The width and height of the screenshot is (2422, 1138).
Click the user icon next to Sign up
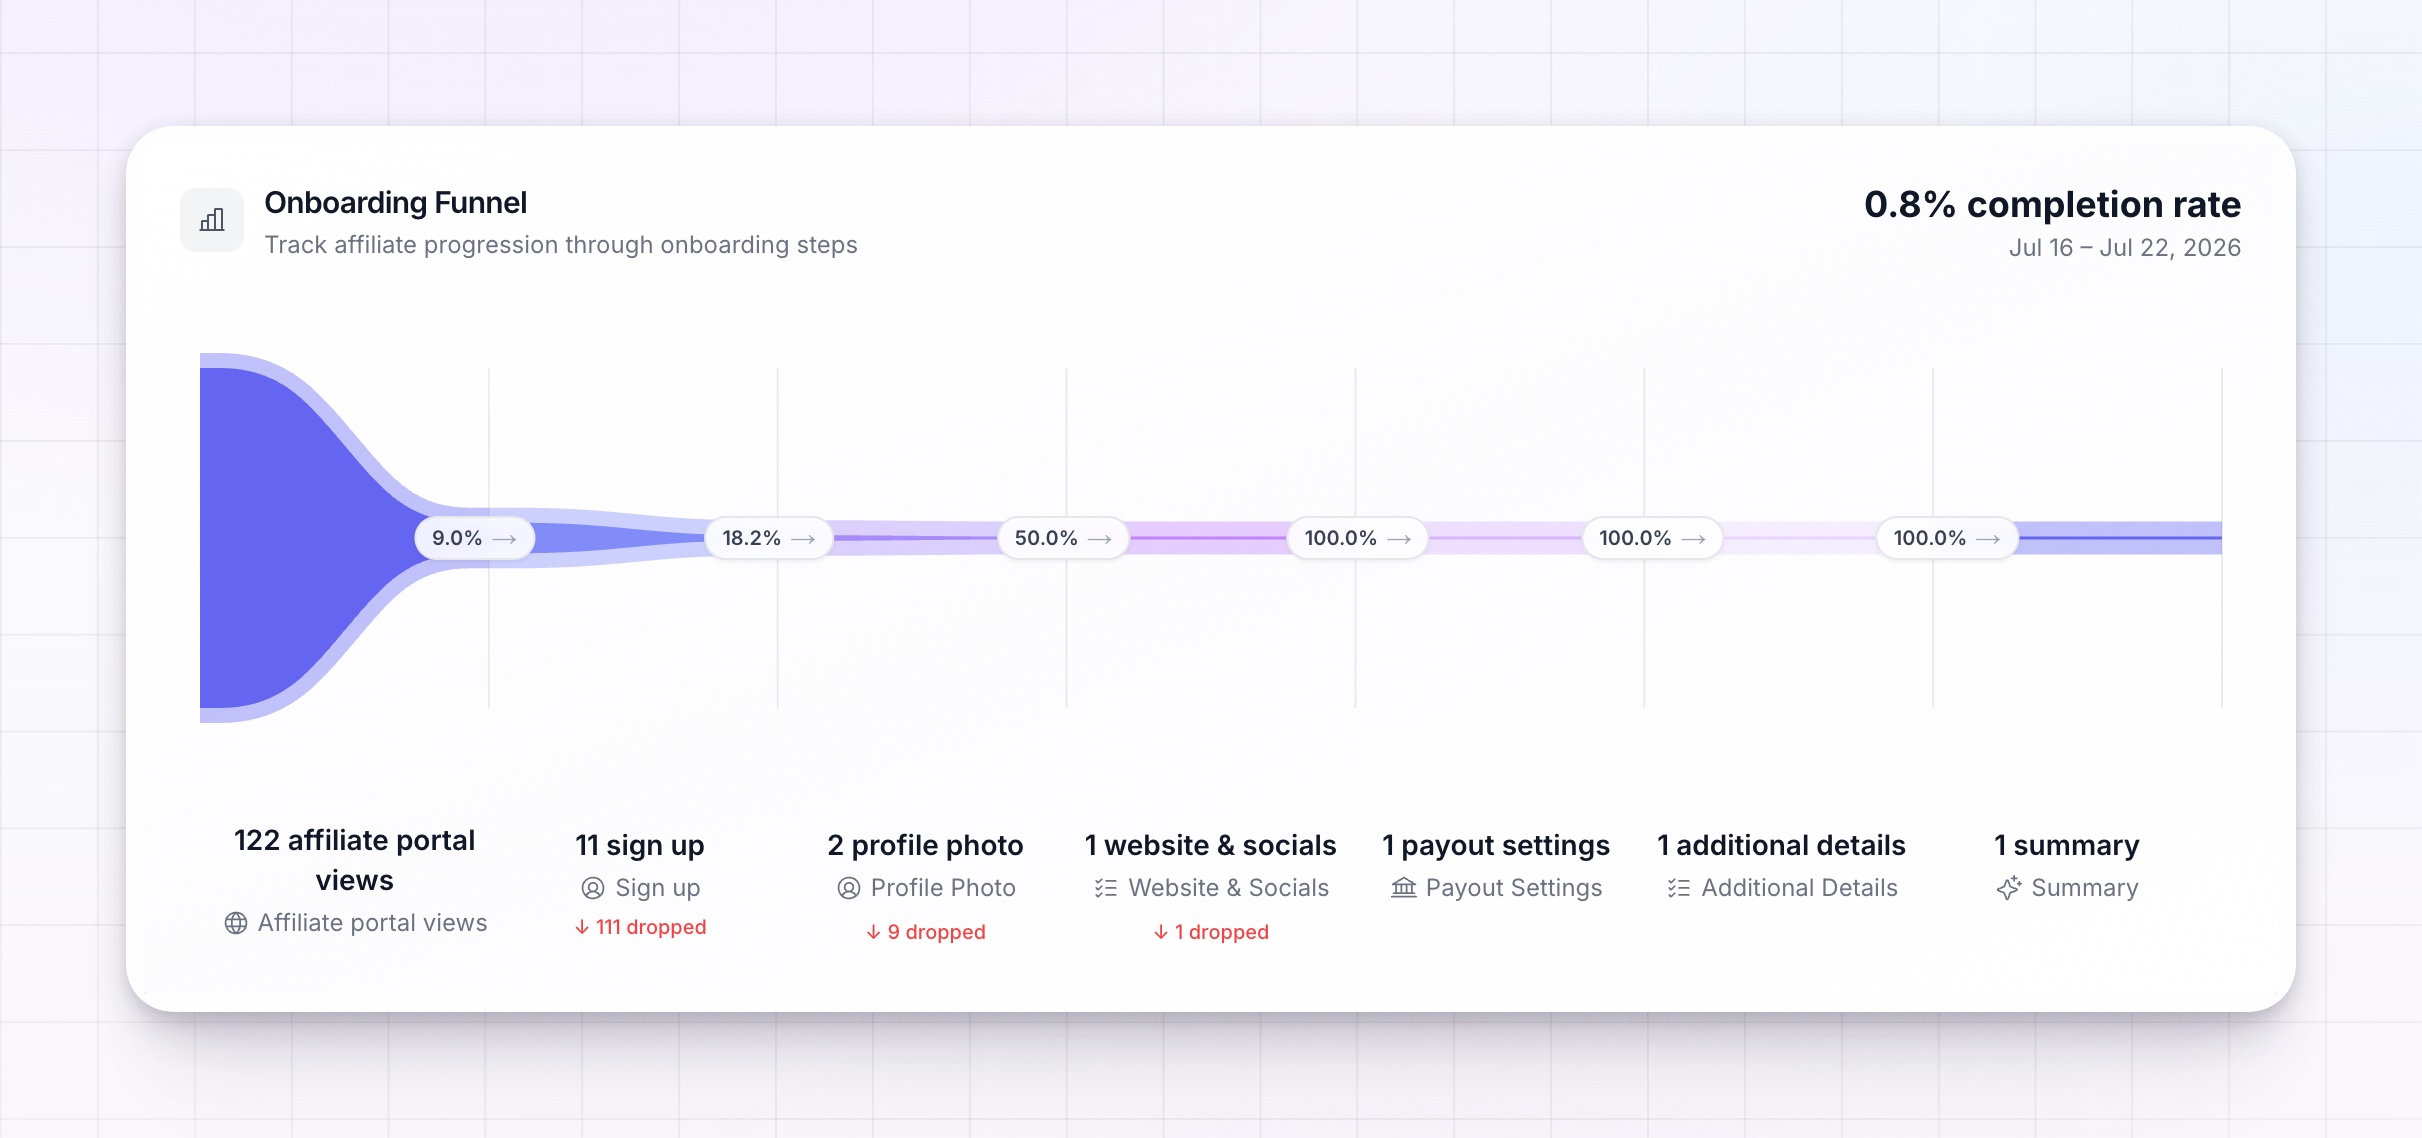(x=593, y=888)
